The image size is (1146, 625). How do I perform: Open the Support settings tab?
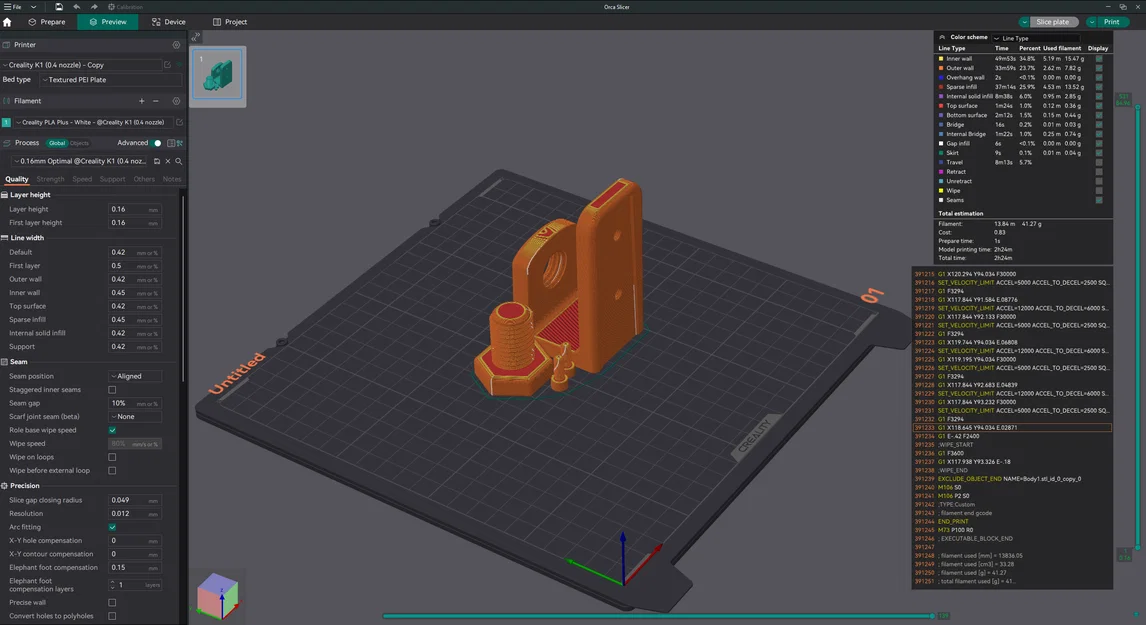point(113,179)
